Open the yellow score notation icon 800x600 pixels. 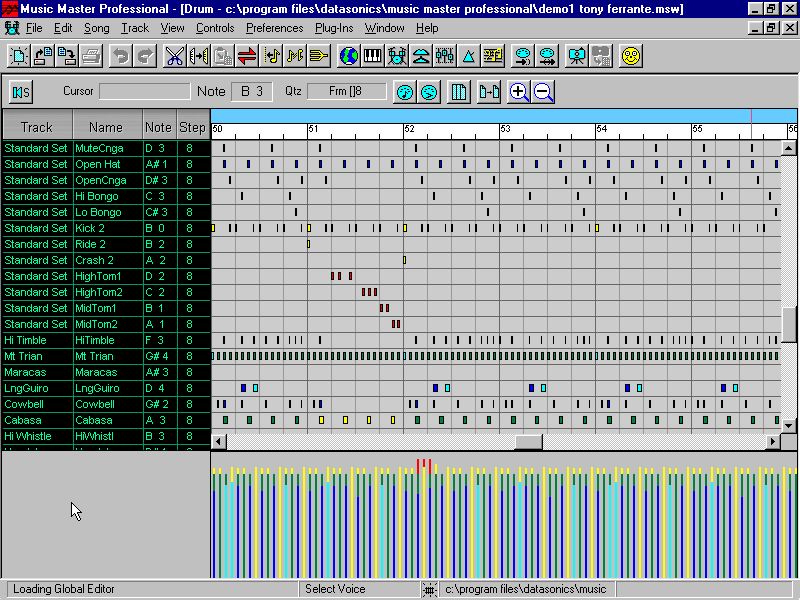click(x=492, y=56)
